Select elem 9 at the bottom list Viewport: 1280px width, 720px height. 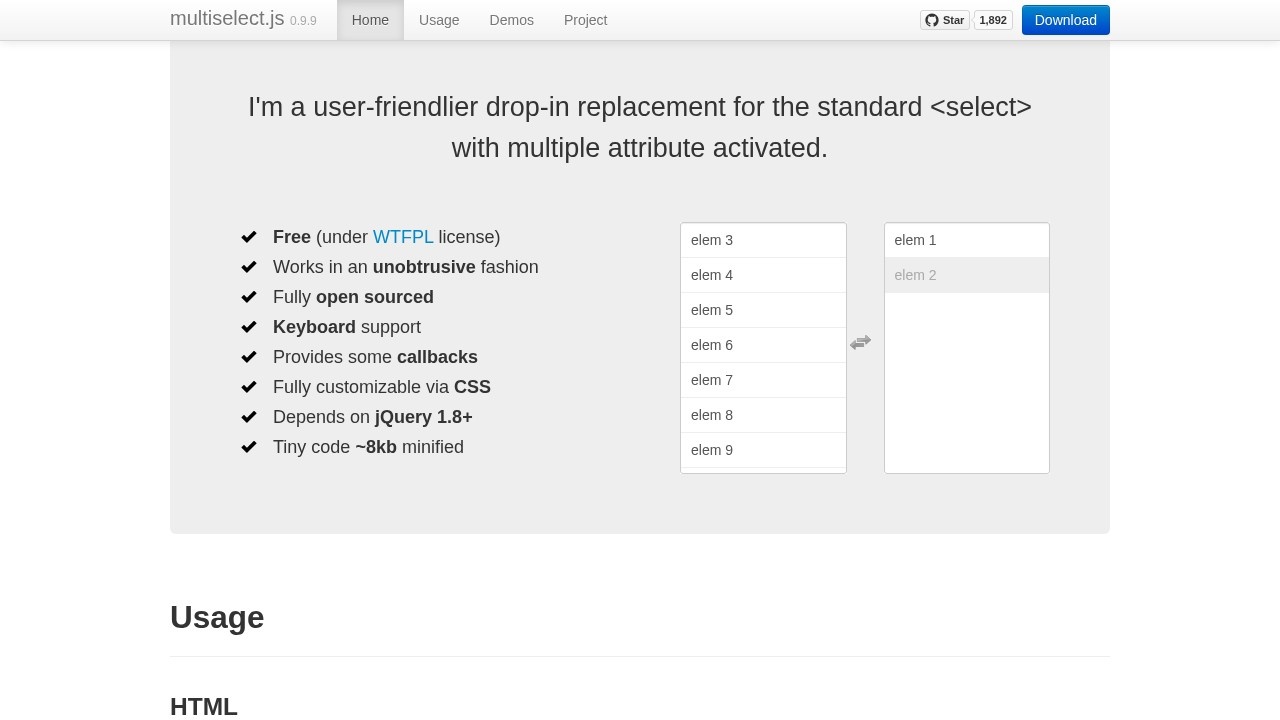coord(762,450)
